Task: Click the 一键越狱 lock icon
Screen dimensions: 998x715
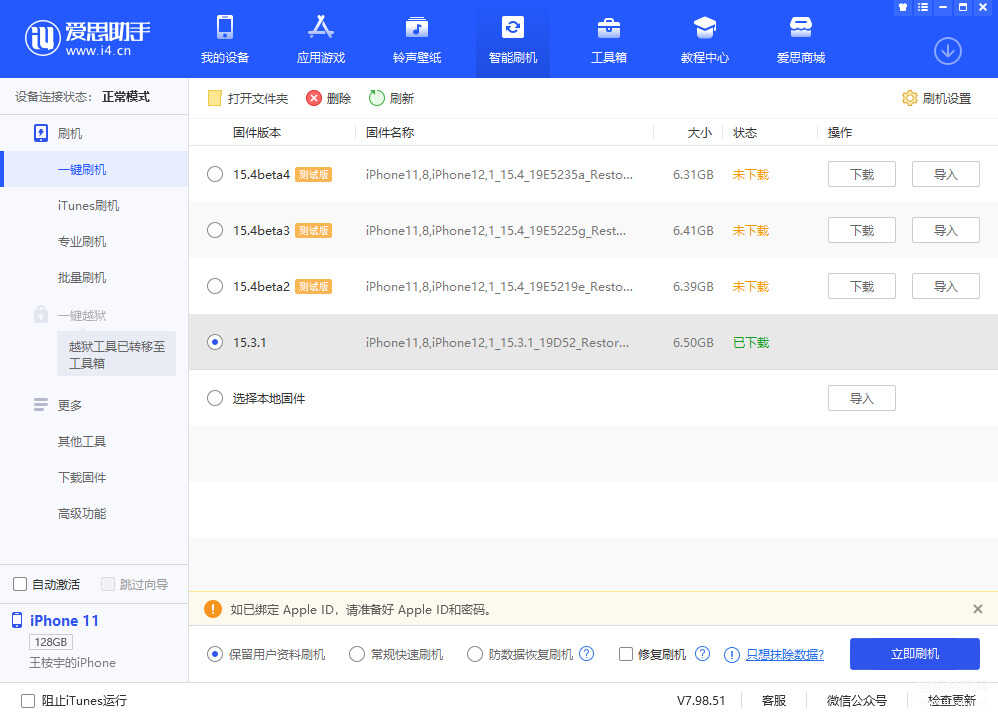Action: point(41,315)
